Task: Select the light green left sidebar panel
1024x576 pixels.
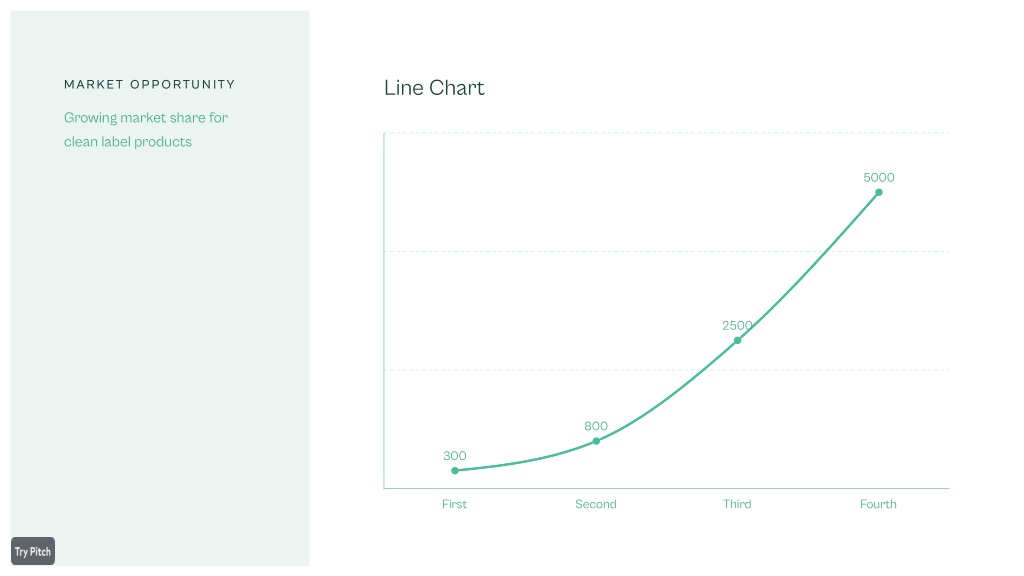Action: coord(160,288)
